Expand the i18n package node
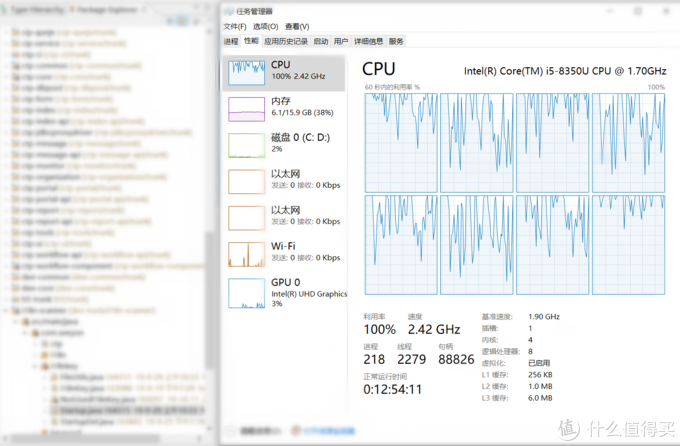The width and height of the screenshot is (680, 446). tap(35, 355)
